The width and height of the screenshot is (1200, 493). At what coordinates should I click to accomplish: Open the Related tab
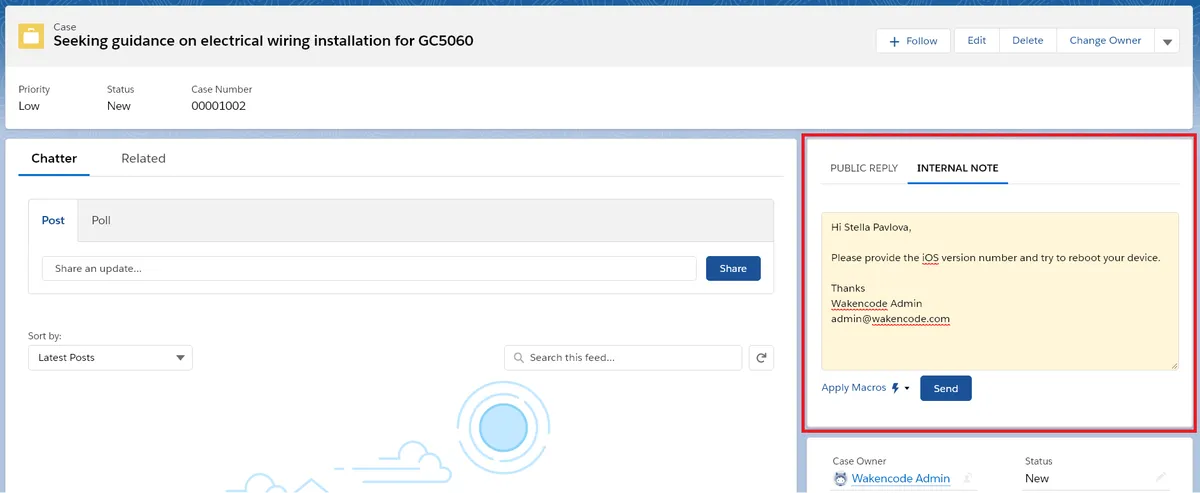tap(143, 158)
